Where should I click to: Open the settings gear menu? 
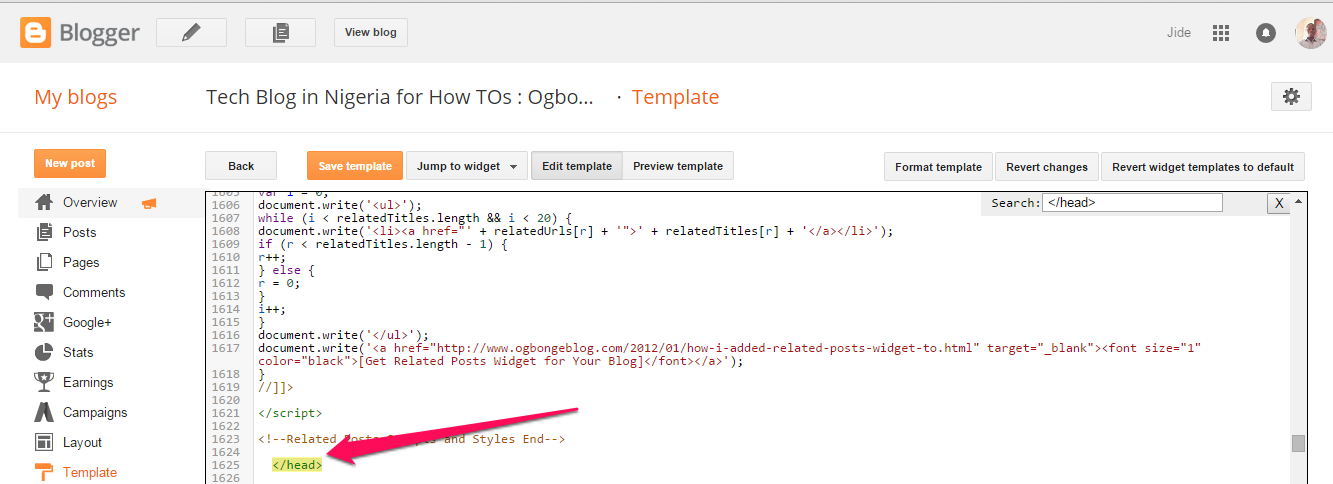point(1291,97)
